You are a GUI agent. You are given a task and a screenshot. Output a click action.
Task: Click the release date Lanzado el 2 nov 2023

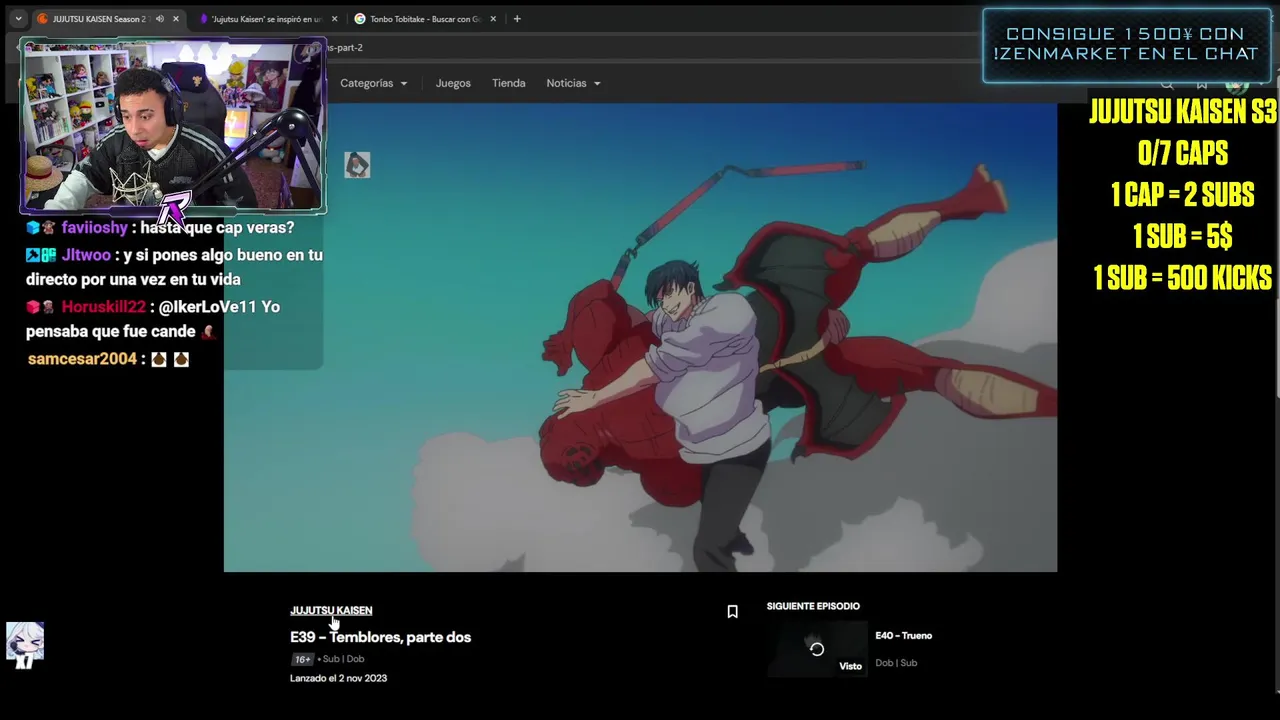click(x=338, y=678)
